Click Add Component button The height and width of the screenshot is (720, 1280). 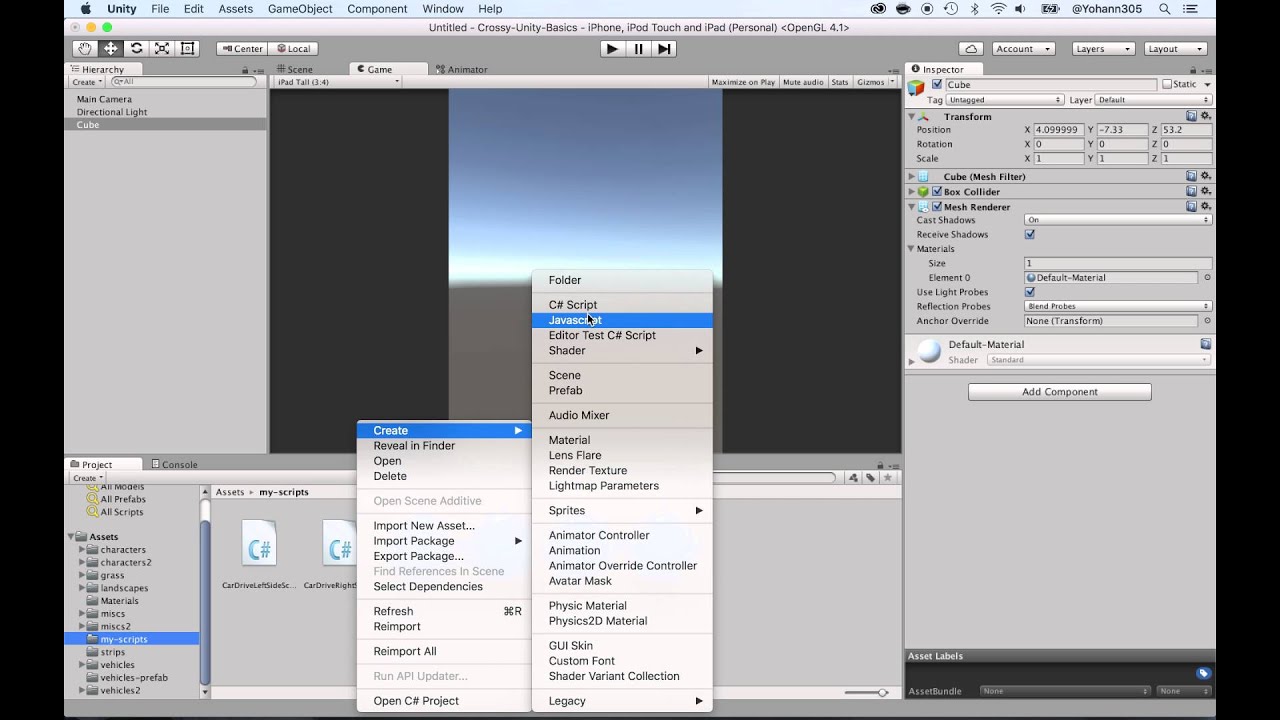[x=1060, y=392]
